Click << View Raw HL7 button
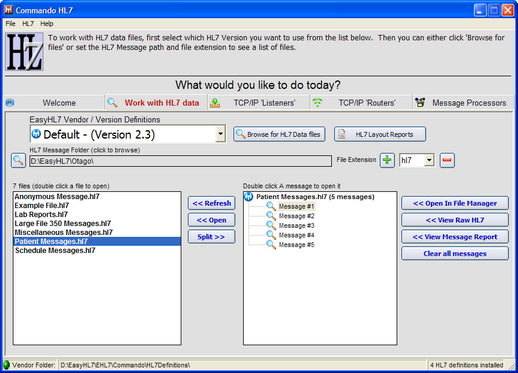 [455, 220]
